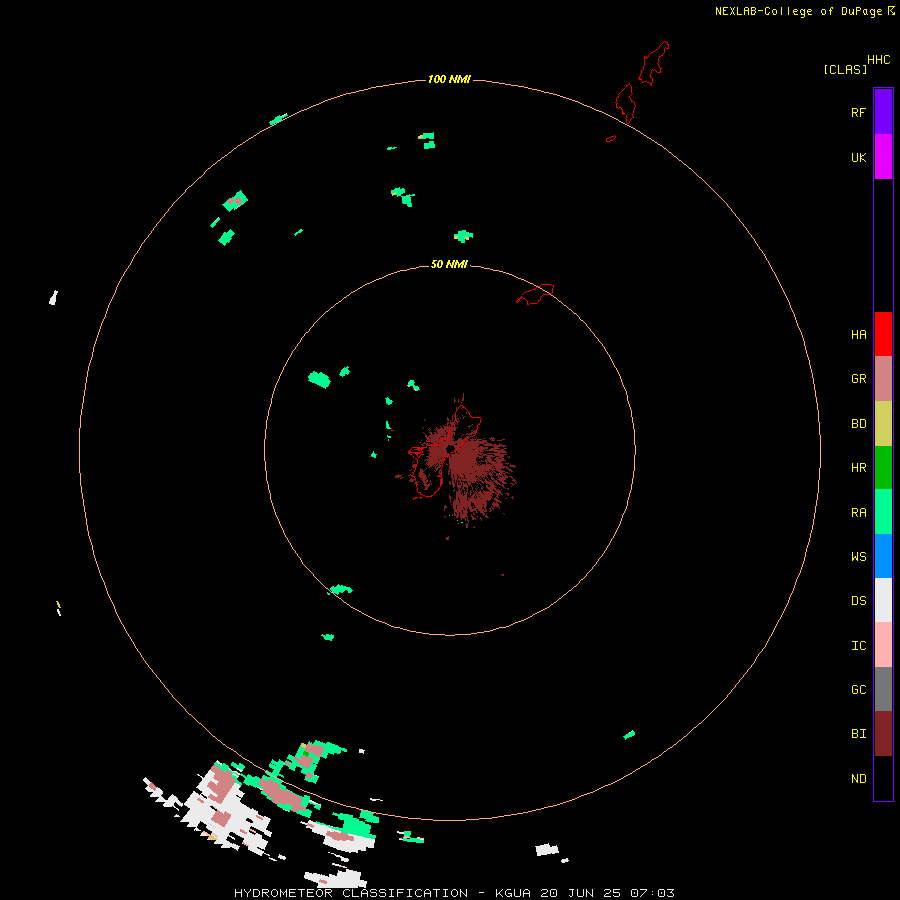
Task: Click the DS white legend swatch
Action: point(883,600)
